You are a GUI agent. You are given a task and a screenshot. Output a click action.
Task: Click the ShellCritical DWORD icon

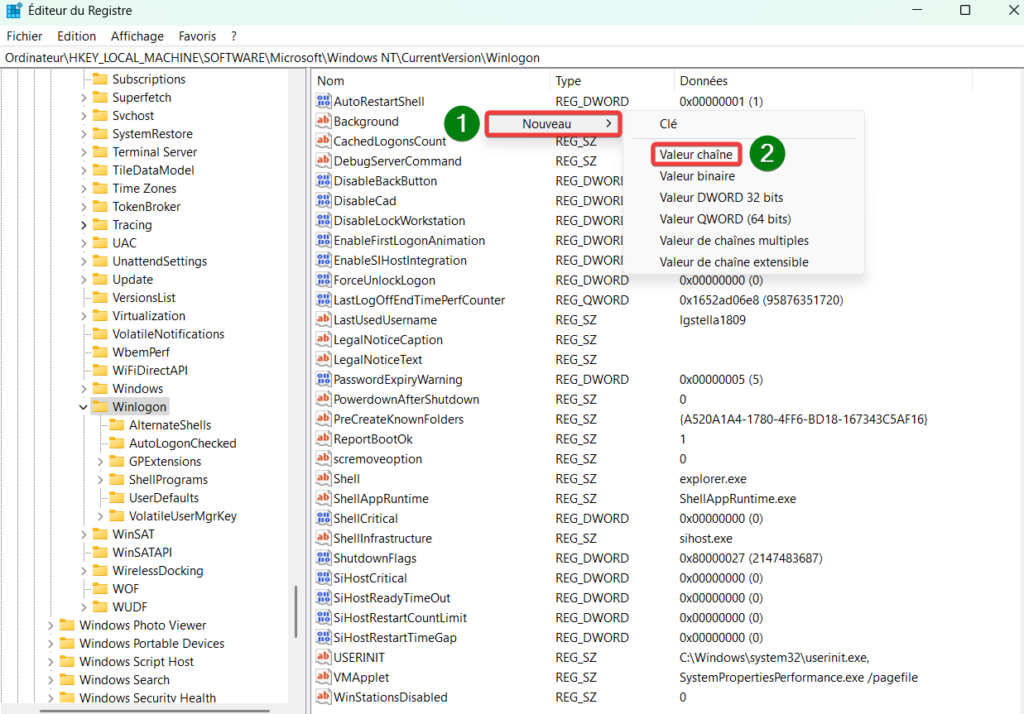323,518
